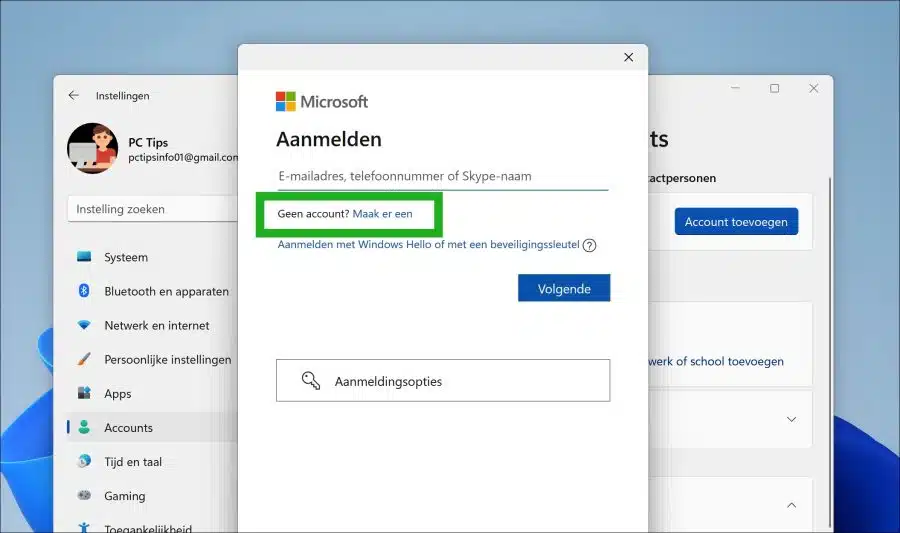Viewport: 900px width, 533px height.
Task: Click the pctipsinfo01@gmail.com email text
Action: click(183, 157)
